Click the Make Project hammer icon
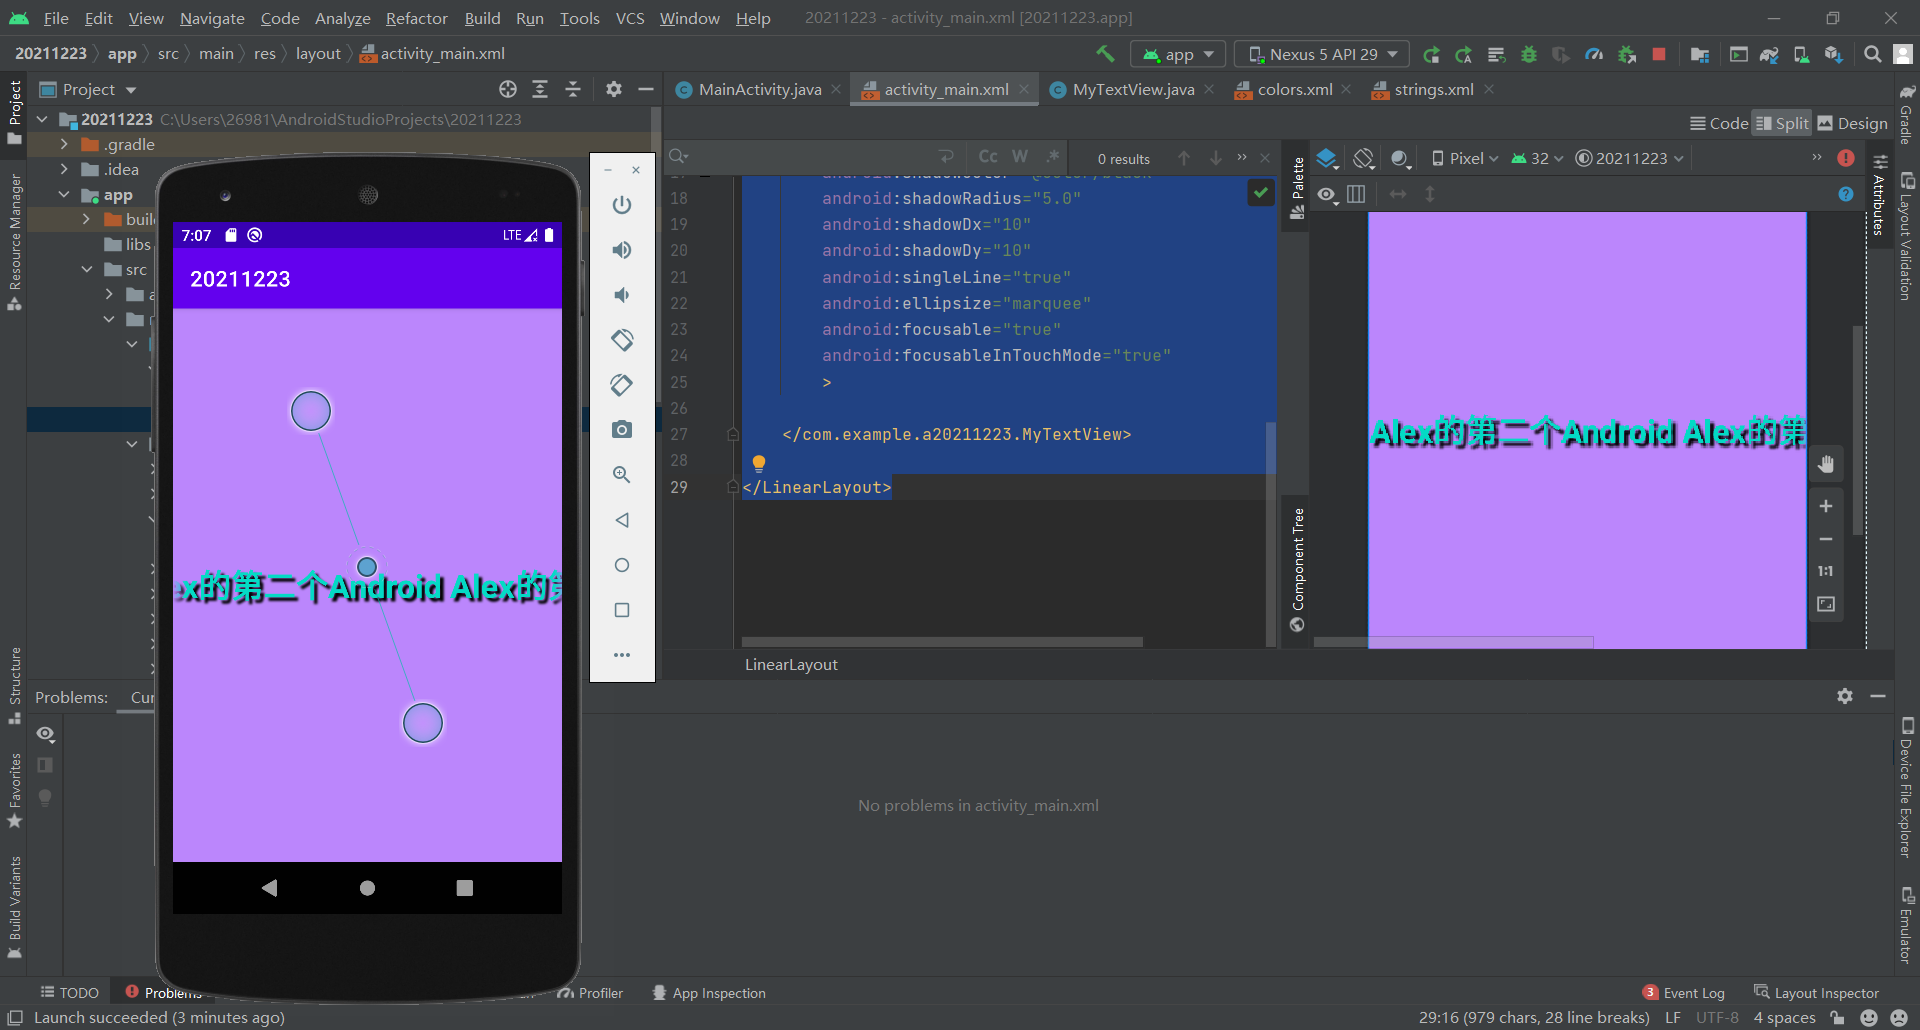This screenshot has width=1920, height=1030. tap(1105, 54)
